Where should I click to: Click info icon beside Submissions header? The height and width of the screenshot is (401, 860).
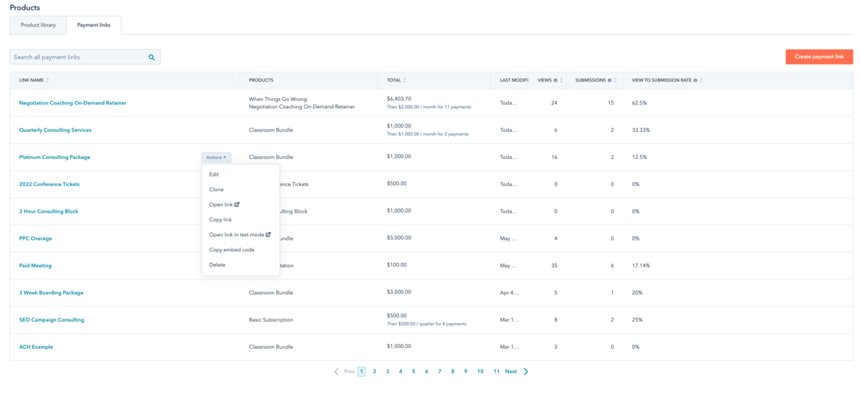coord(609,81)
